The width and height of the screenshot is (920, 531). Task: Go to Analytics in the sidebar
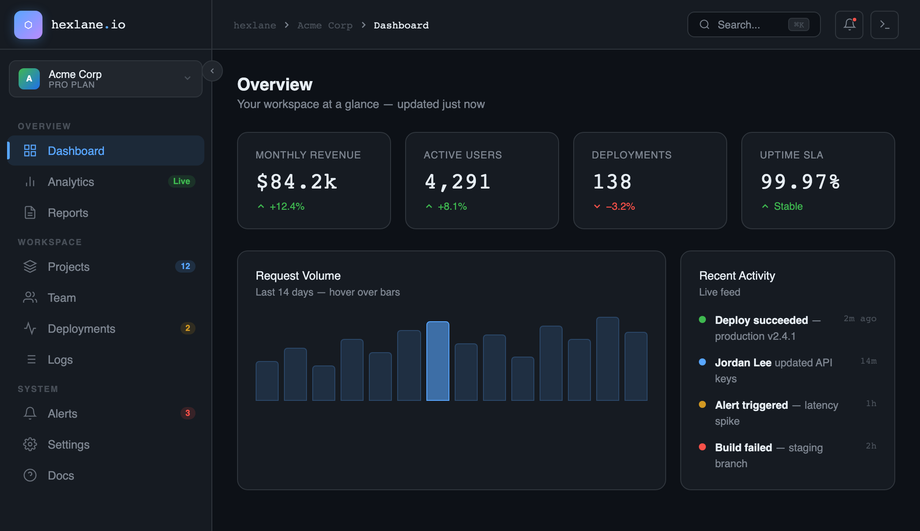click(106, 182)
